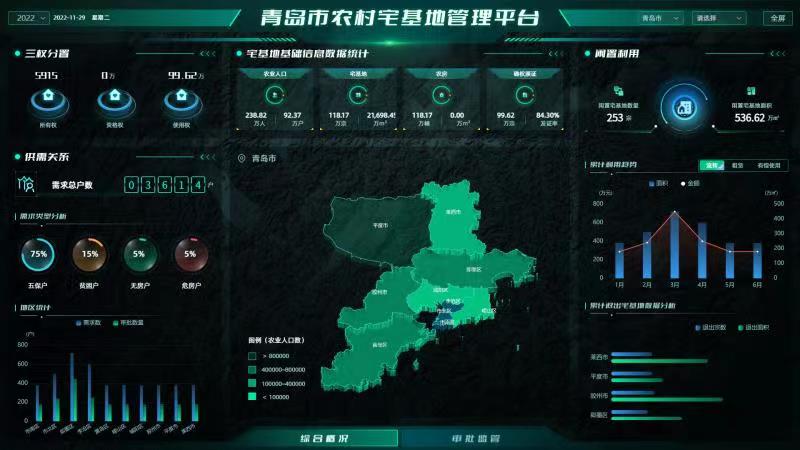This screenshot has height=450, width=800.
Task: Select the 有偿使用 trend option
Action: (770, 165)
